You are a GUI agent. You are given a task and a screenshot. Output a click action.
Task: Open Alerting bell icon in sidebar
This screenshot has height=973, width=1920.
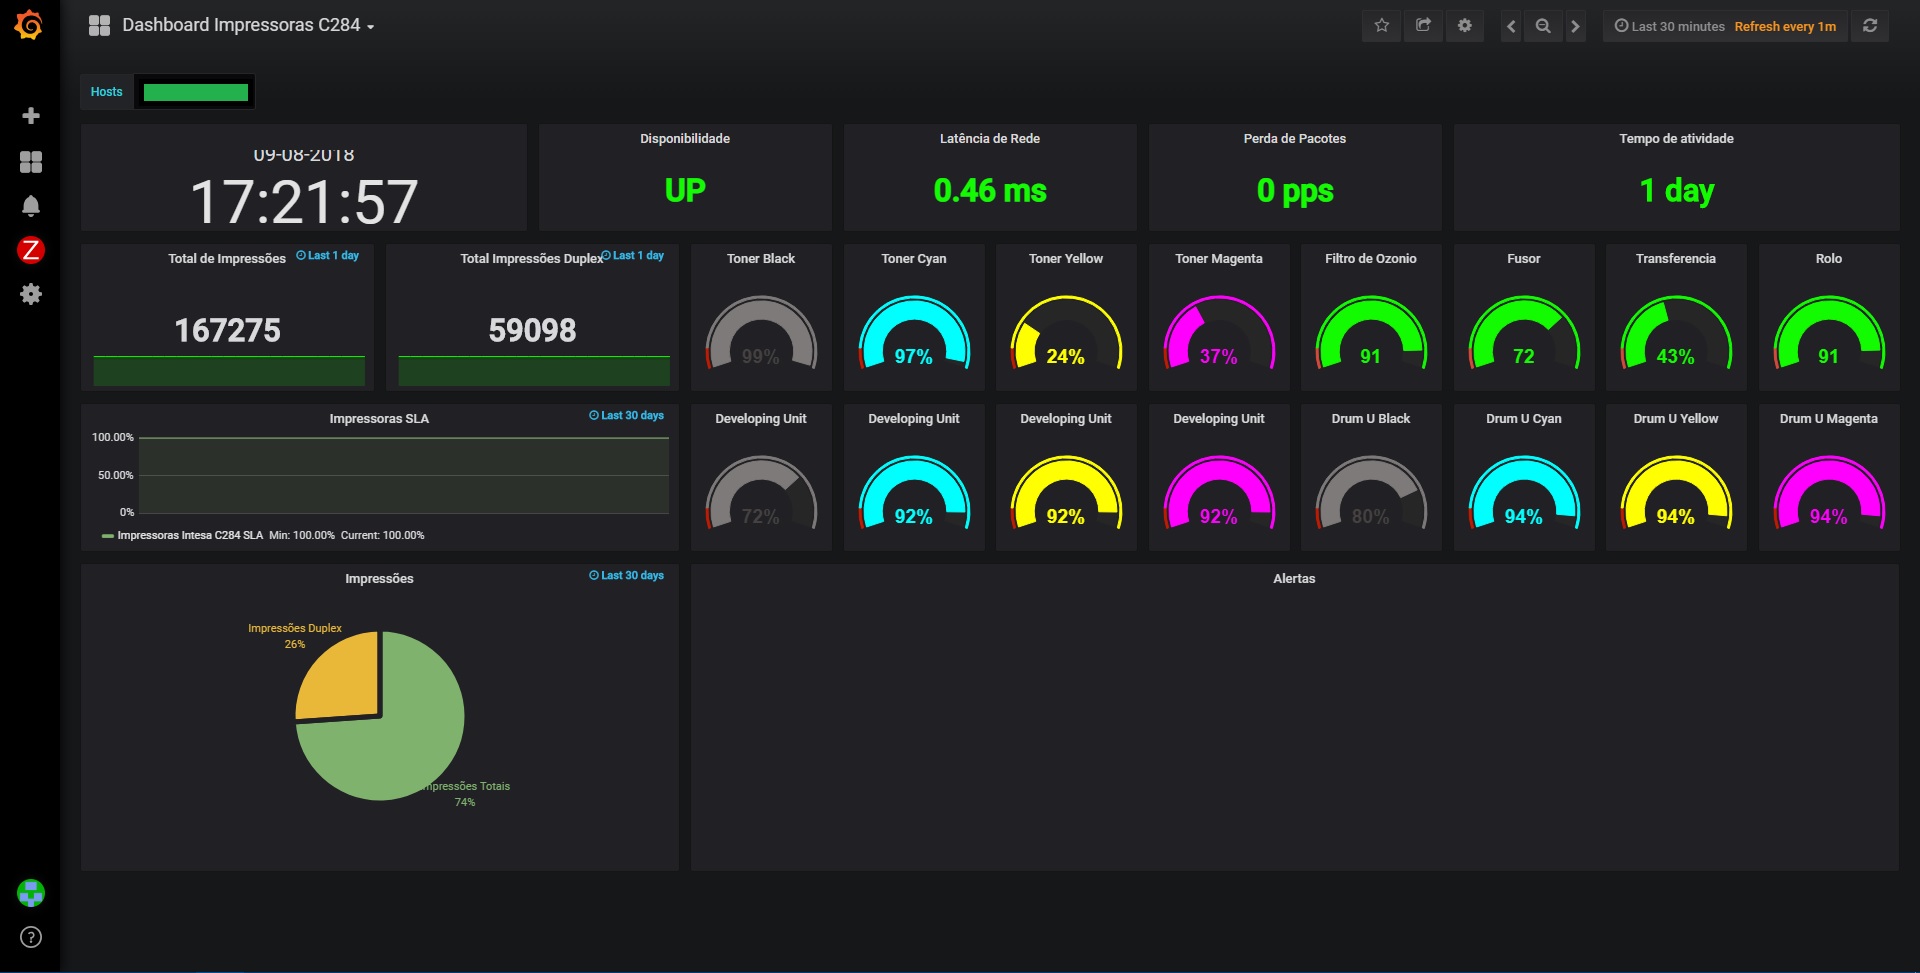pos(31,206)
